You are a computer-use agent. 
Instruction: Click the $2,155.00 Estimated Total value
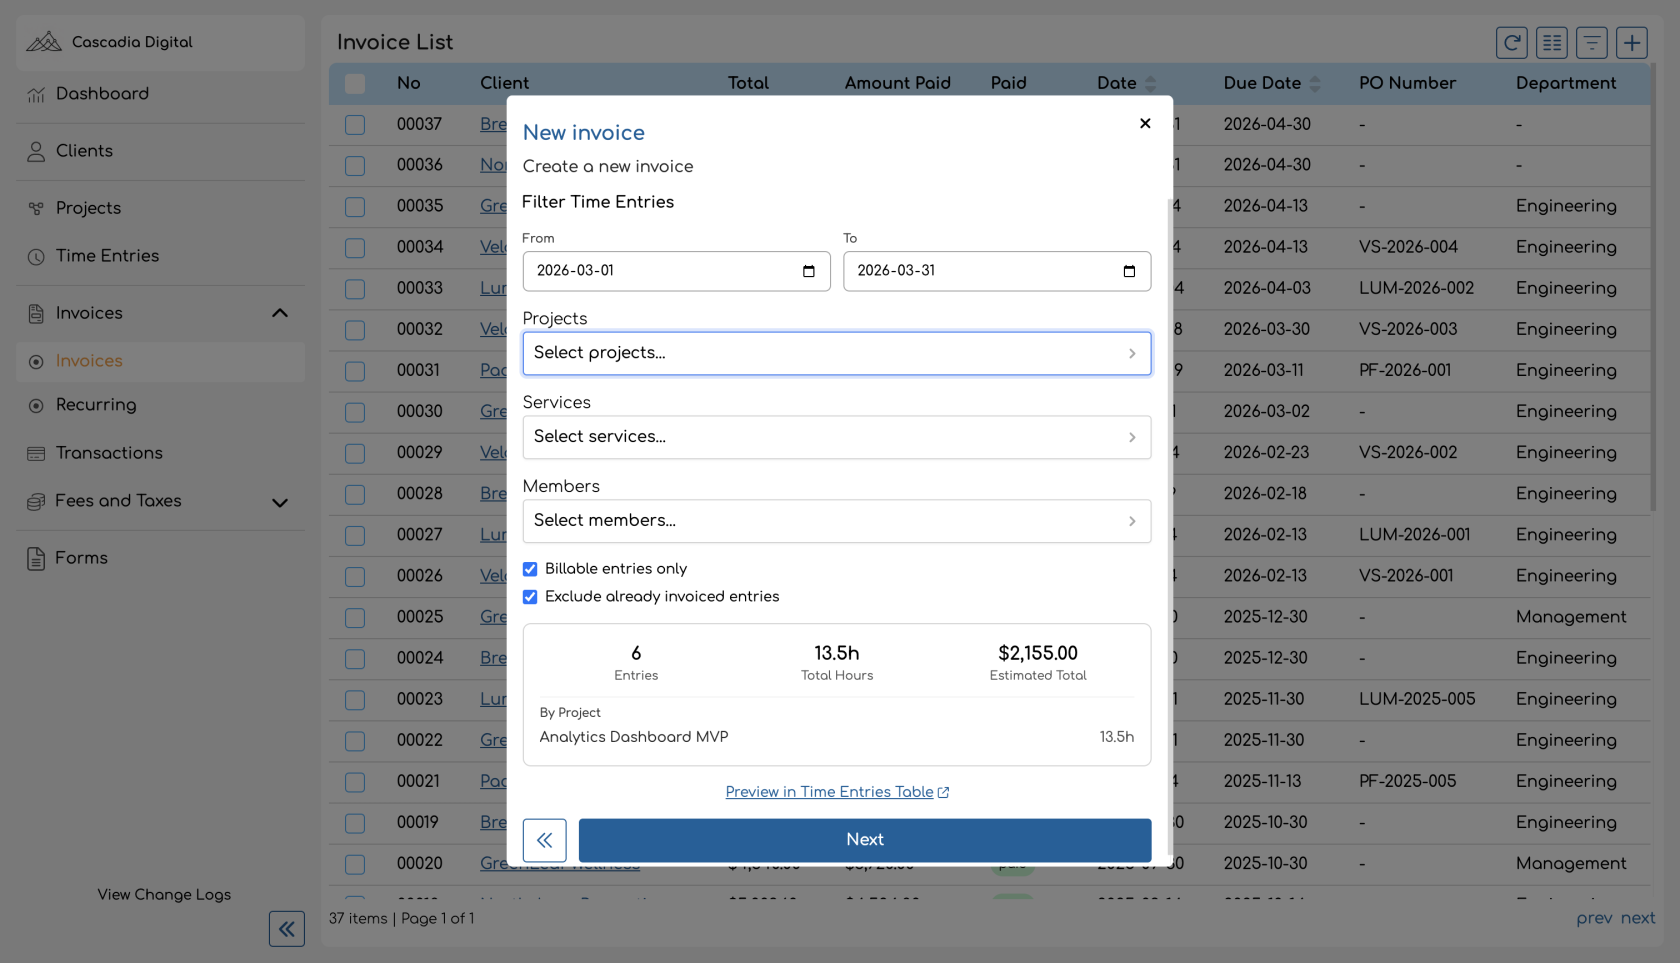(1038, 653)
